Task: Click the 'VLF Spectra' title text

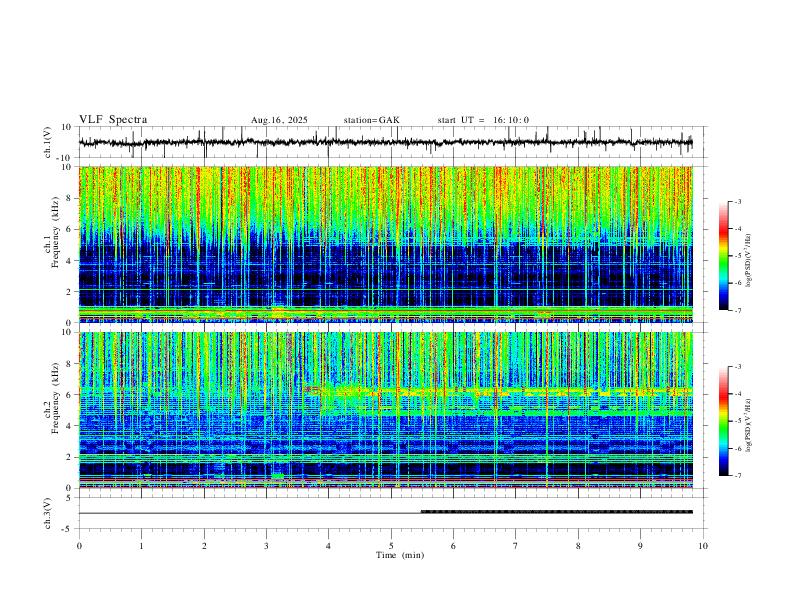Action: 113,120
